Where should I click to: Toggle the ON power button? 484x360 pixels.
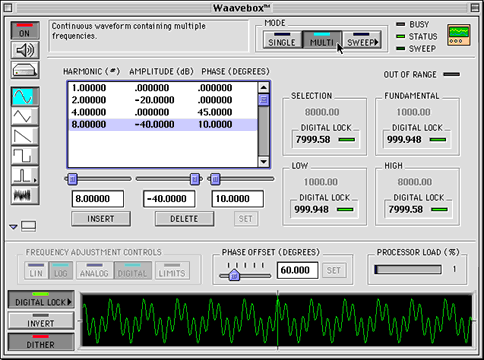click(x=25, y=31)
